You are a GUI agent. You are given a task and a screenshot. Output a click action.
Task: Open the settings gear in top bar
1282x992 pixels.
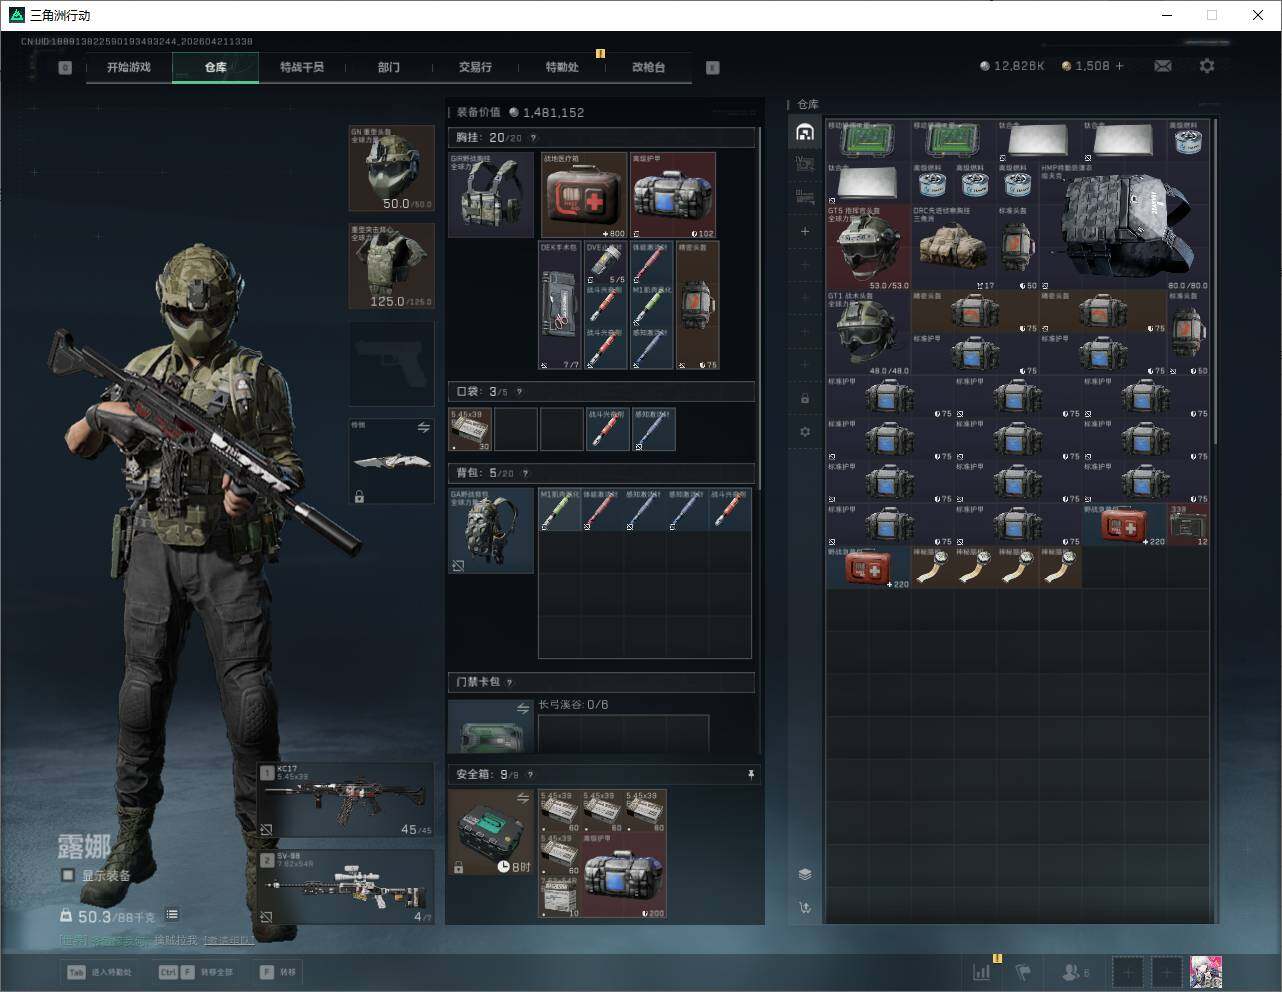click(1207, 66)
